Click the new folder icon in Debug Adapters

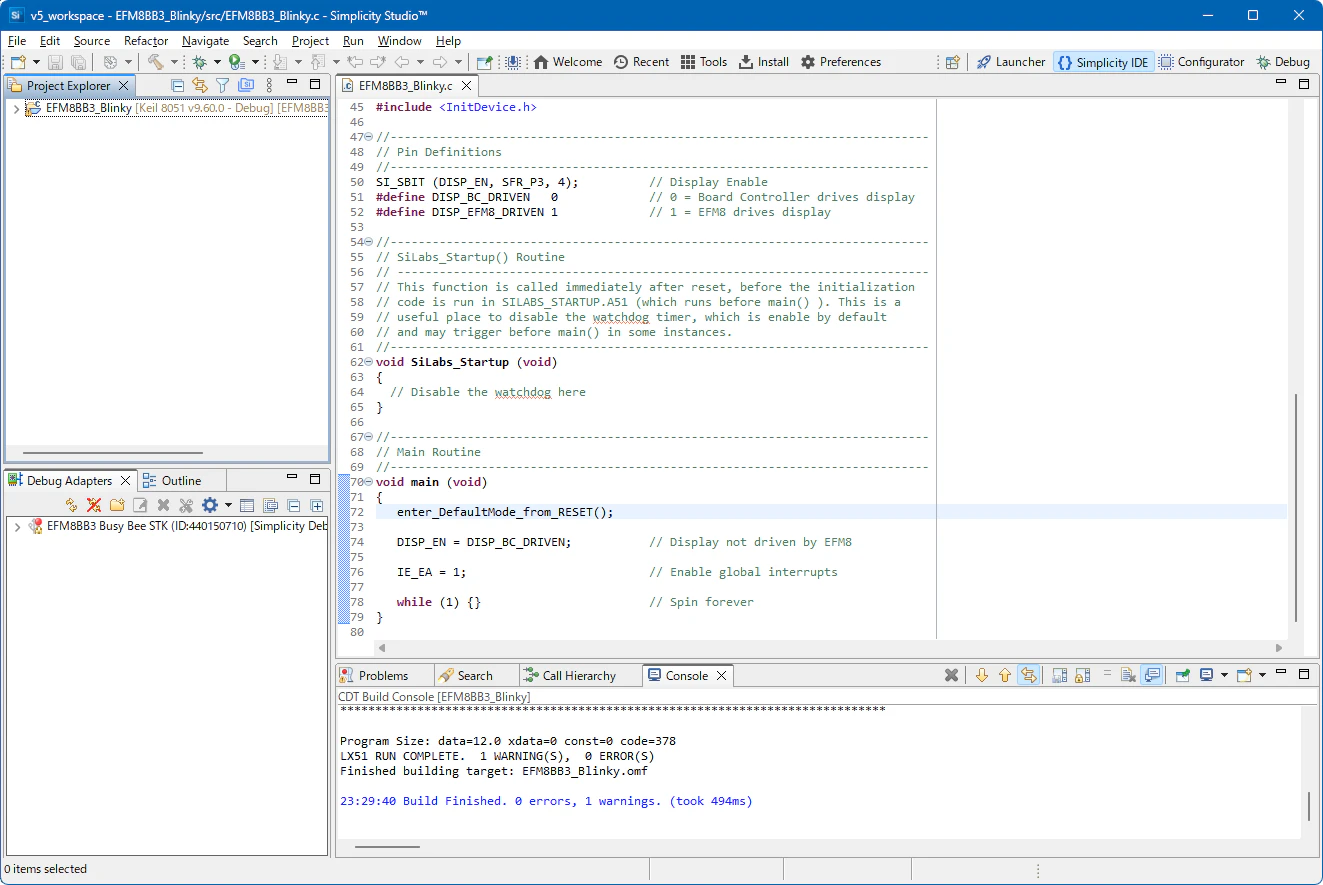pos(117,506)
